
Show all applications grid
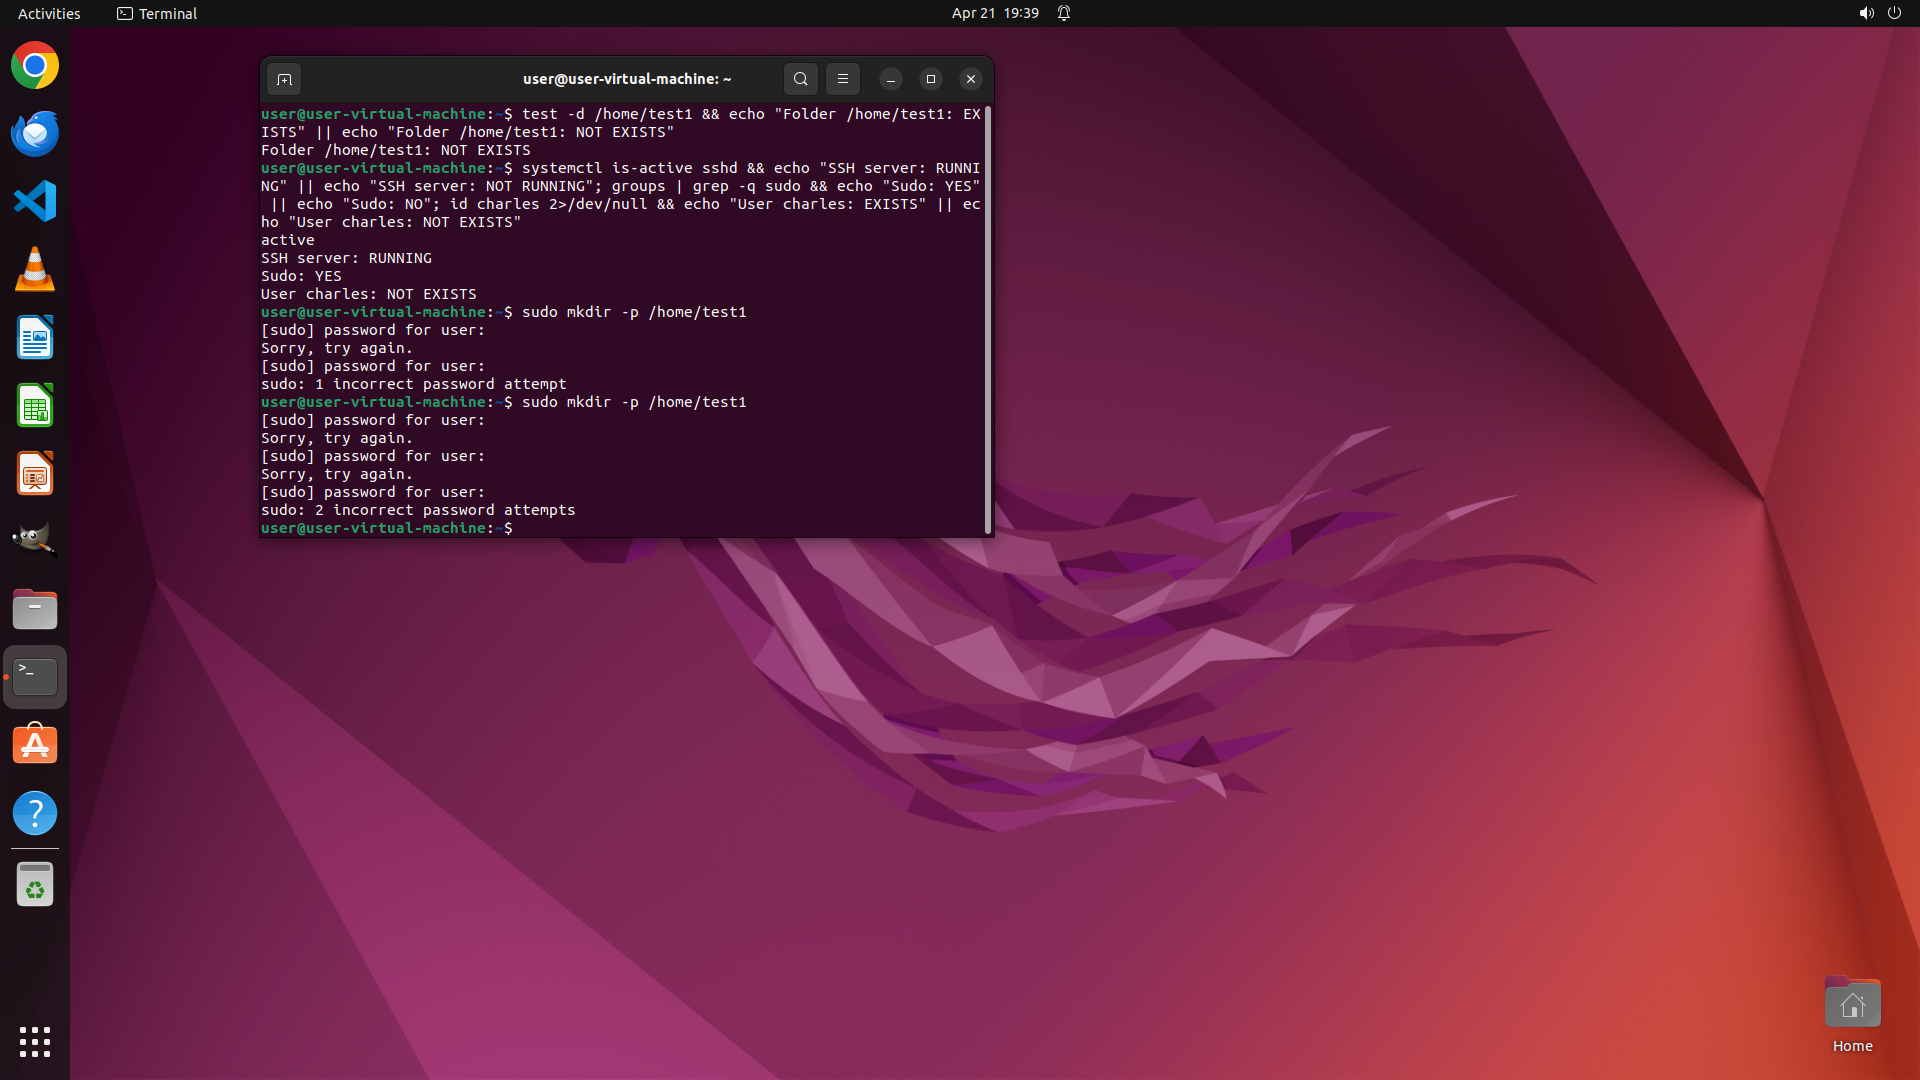[x=35, y=1042]
